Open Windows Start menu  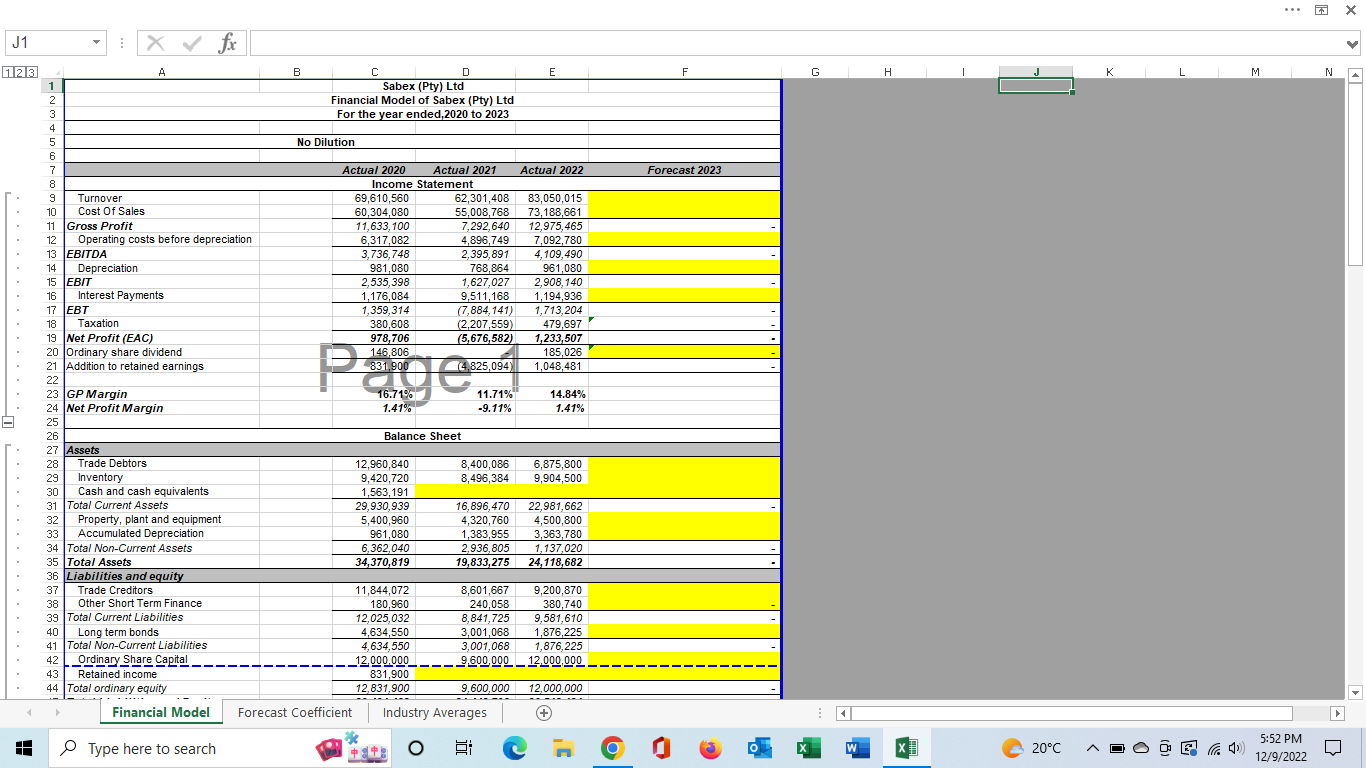(x=24, y=748)
